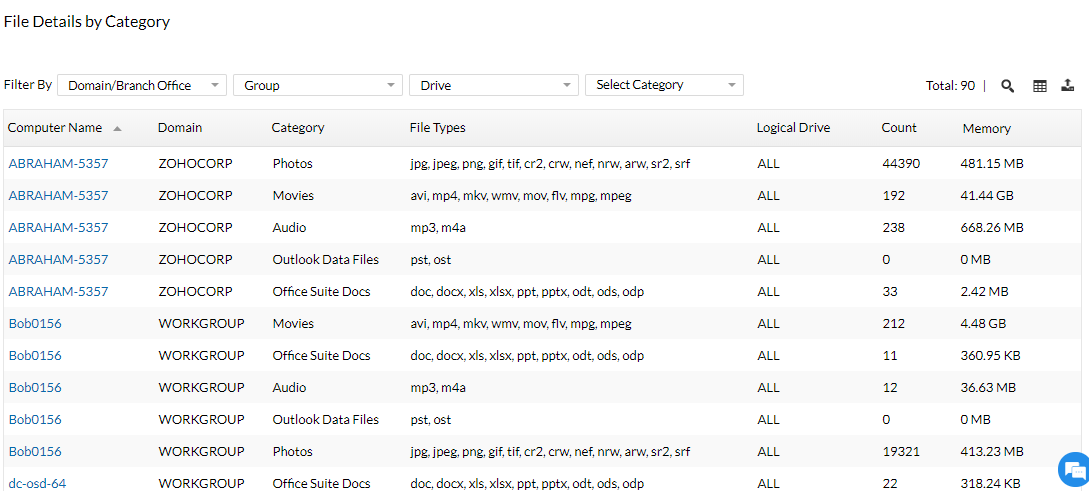The width and height of the screenshot is (1089, 491).
Task: Click the export report icon
Action: pyautogui.click(x=1068, y=86)
